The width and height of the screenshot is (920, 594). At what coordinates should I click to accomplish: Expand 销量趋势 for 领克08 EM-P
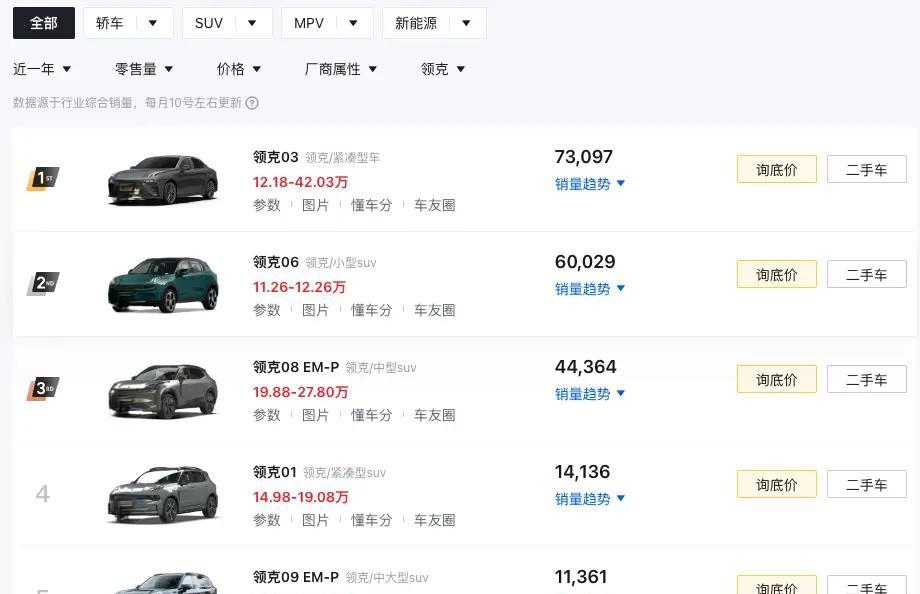click(590, 394)
